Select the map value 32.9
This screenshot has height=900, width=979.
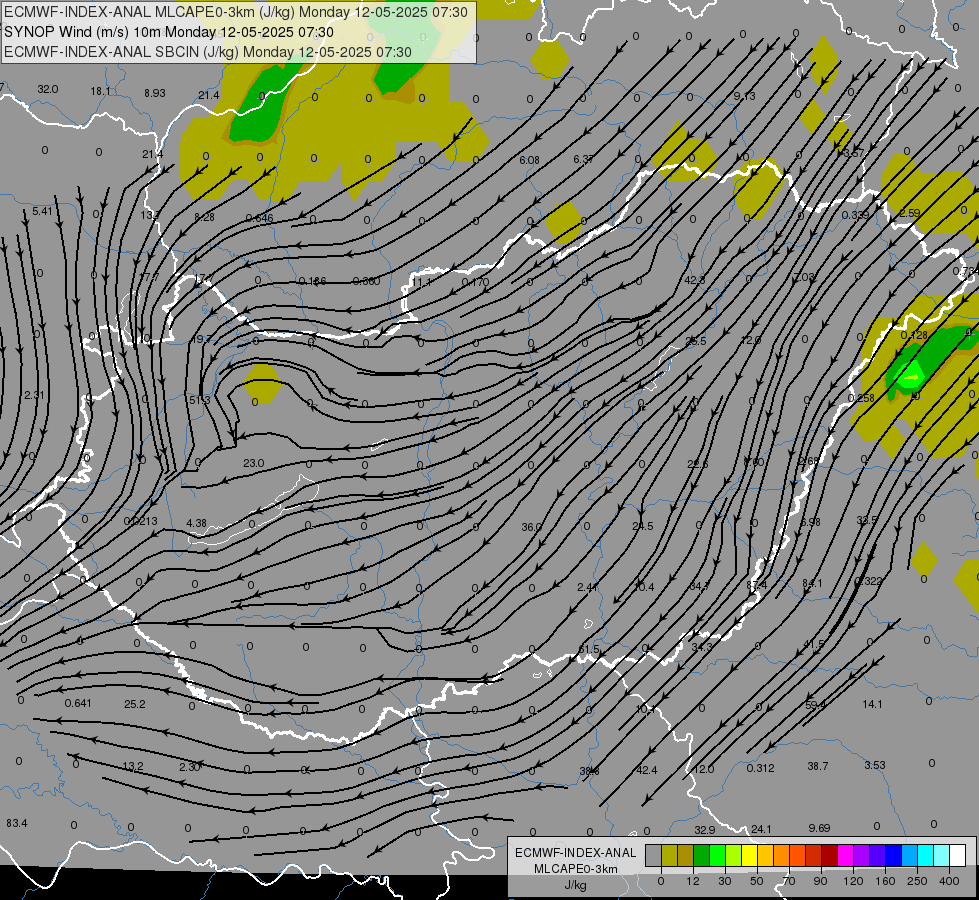(705, 830)
